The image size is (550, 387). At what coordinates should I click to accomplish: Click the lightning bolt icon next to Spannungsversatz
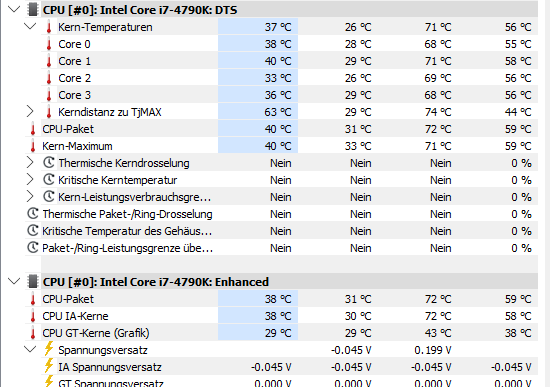tap(49, 349)
